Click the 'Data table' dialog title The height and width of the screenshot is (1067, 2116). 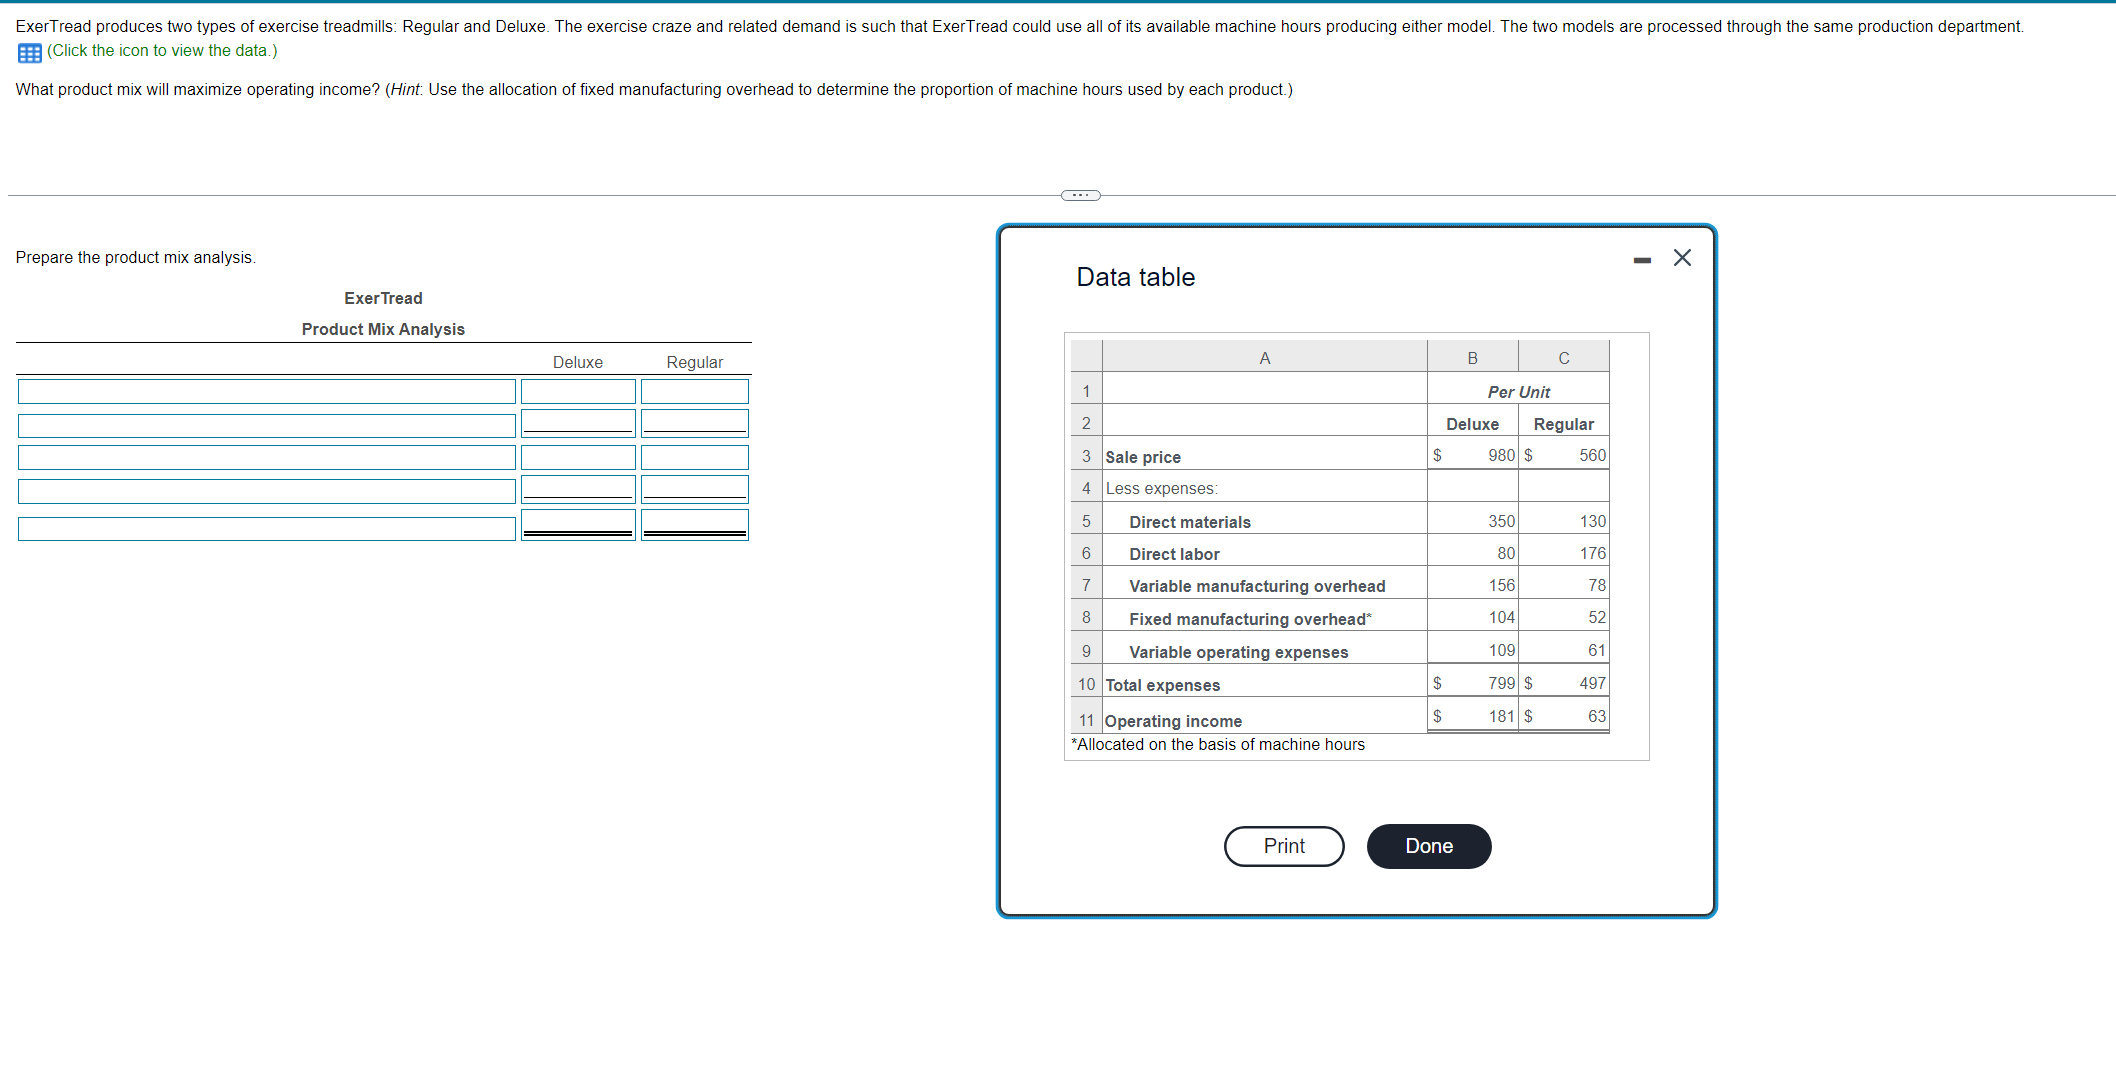(x=1135, y=277)
